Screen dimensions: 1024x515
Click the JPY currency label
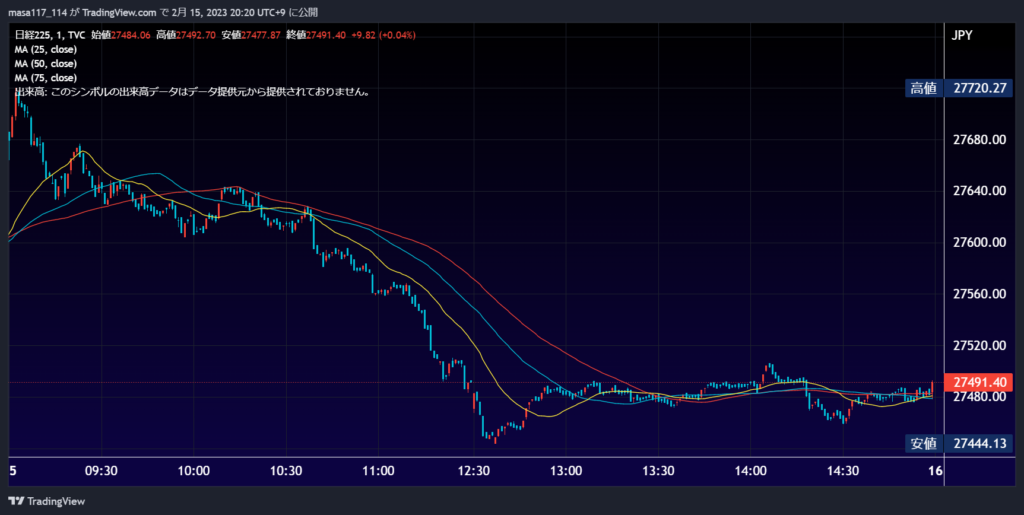pyautogui.click(x=961, y=35)
